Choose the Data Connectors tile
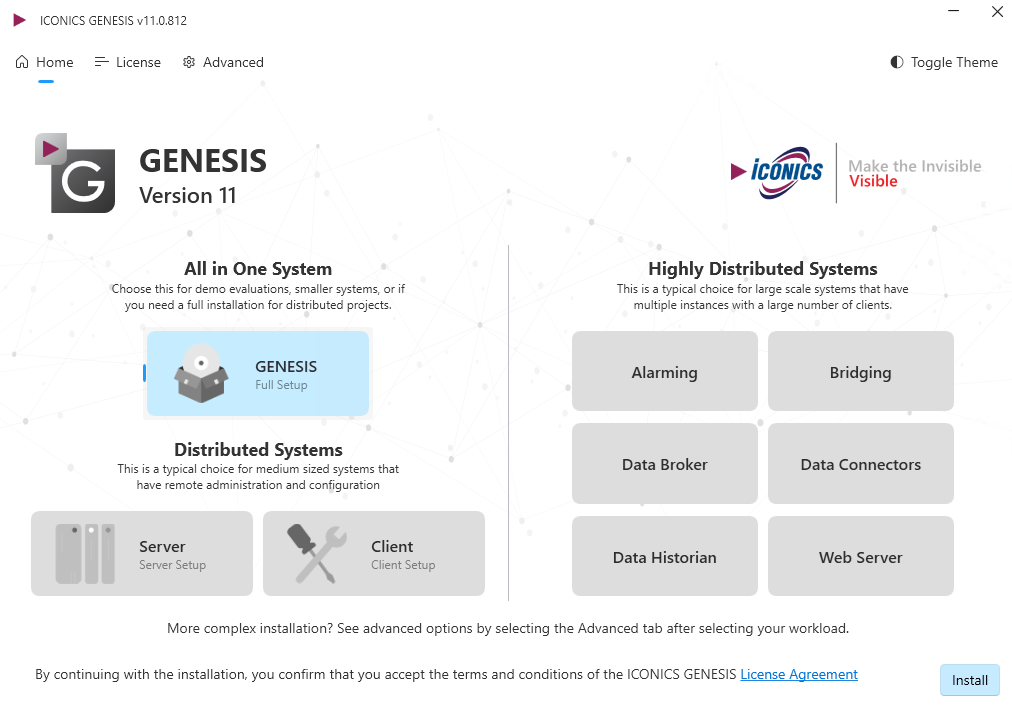Viewport: 1012px width, 711px height. 861,464
